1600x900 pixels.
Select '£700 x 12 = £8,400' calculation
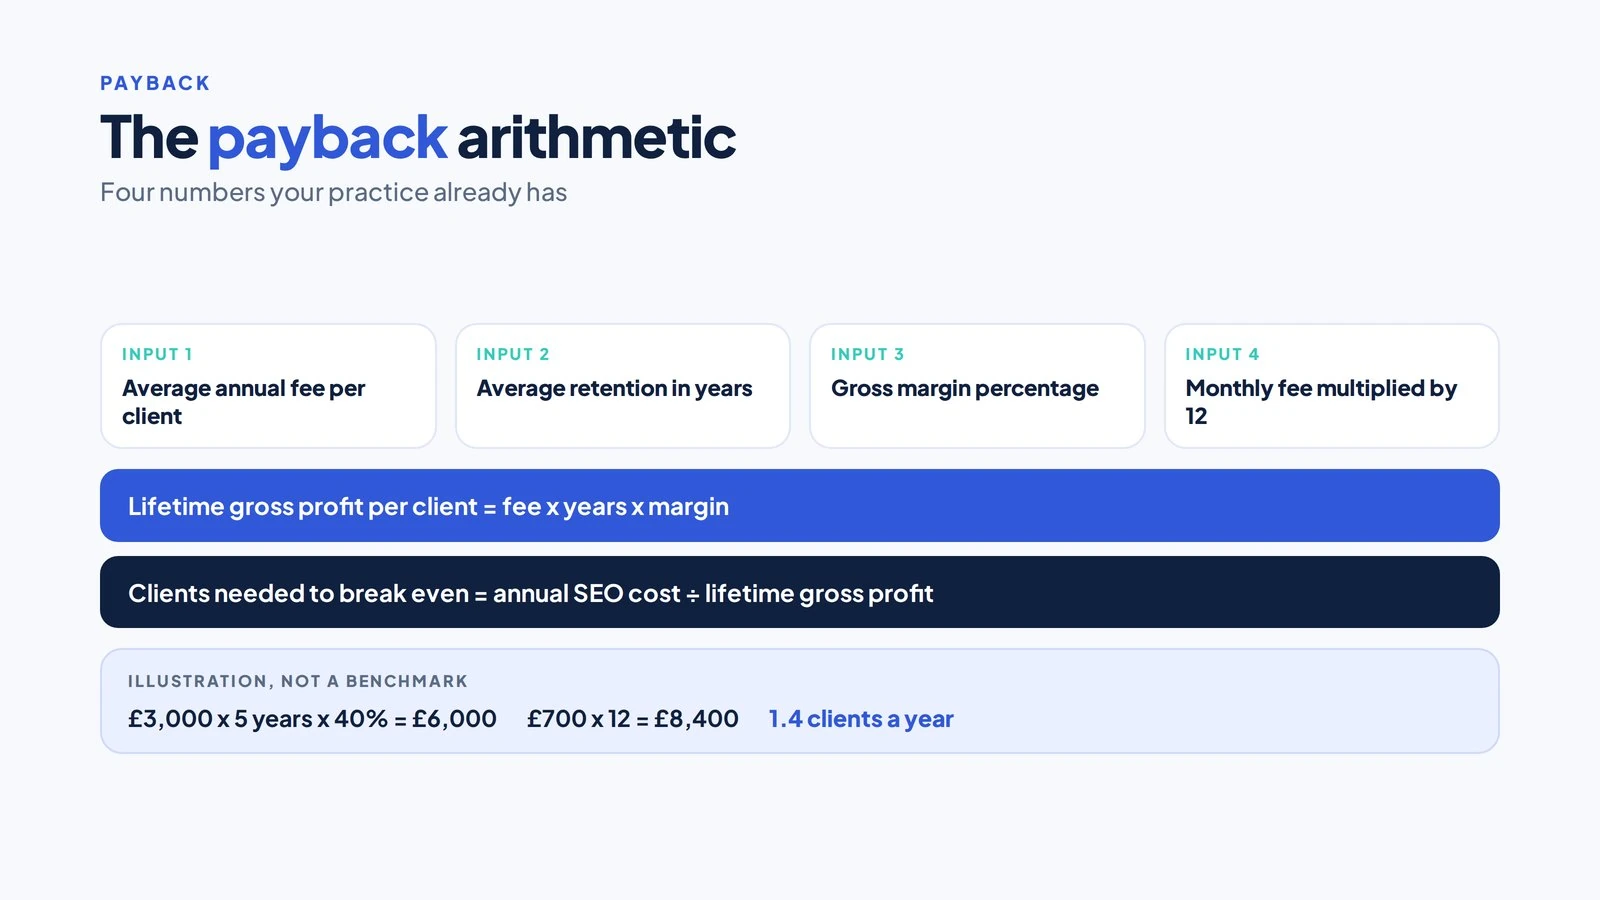(x=633, y=719)
